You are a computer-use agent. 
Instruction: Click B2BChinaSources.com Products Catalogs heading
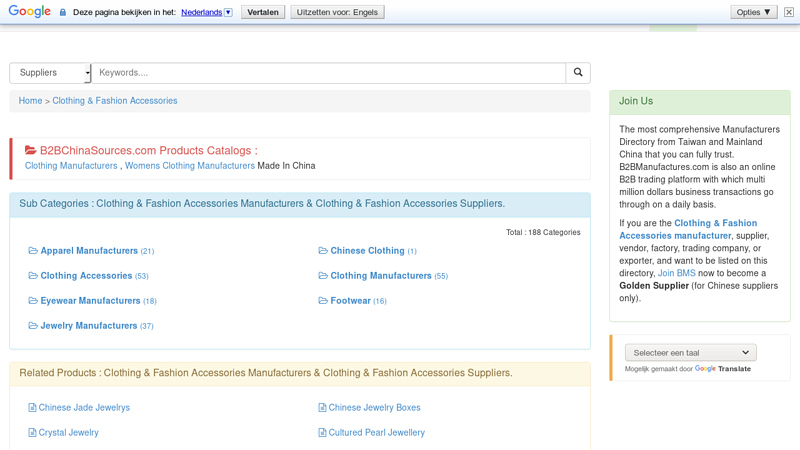(148, 150)
